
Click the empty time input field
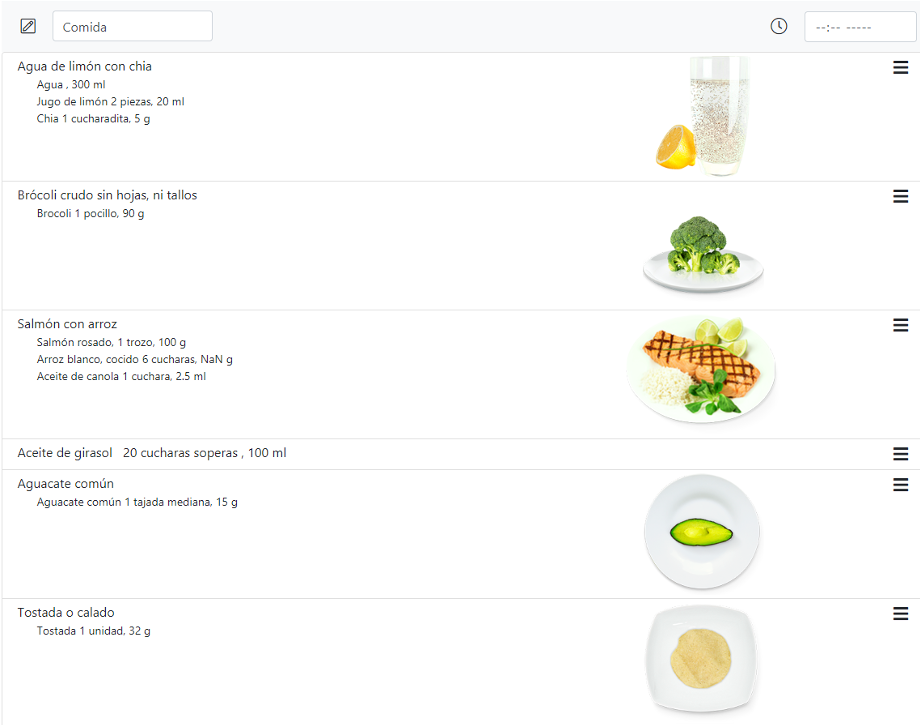(x=860, y=27)
